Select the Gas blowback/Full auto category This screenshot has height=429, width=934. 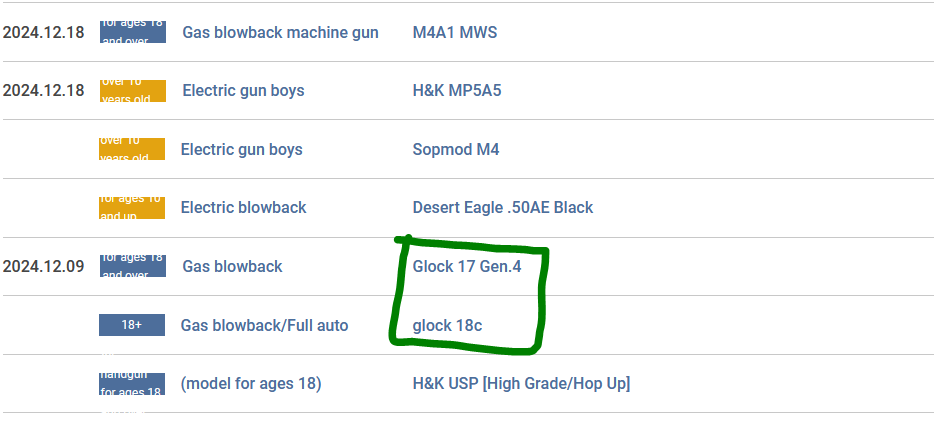(x=264, y=325)
